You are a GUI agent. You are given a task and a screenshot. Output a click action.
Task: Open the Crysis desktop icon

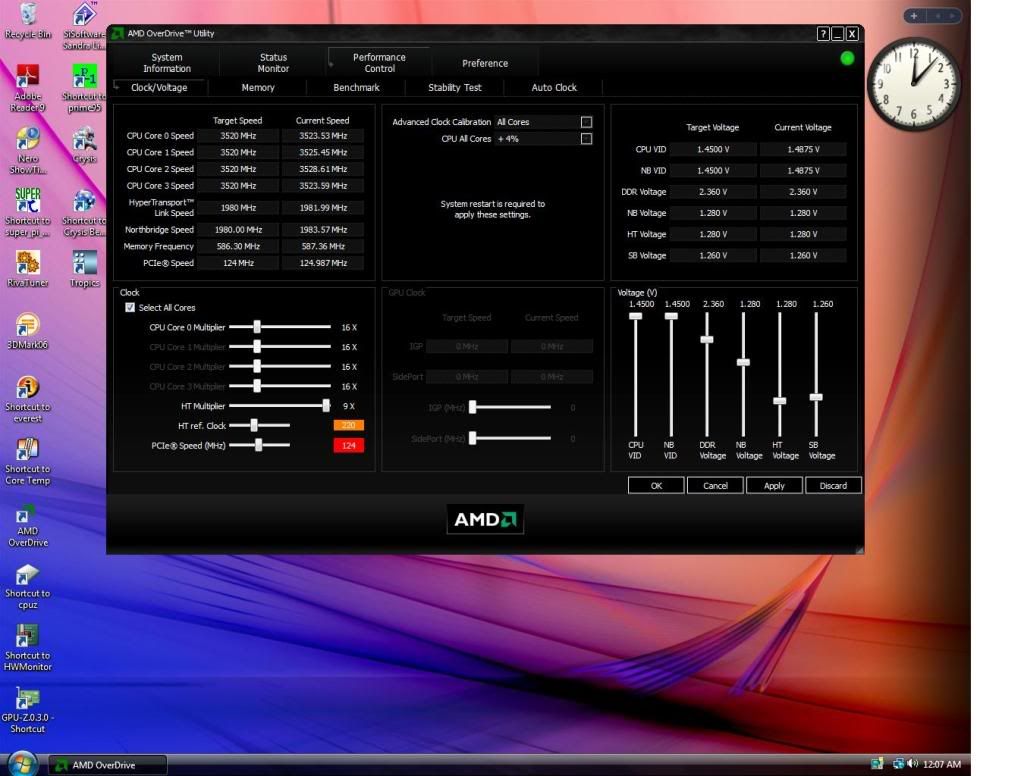pos(84,145)
